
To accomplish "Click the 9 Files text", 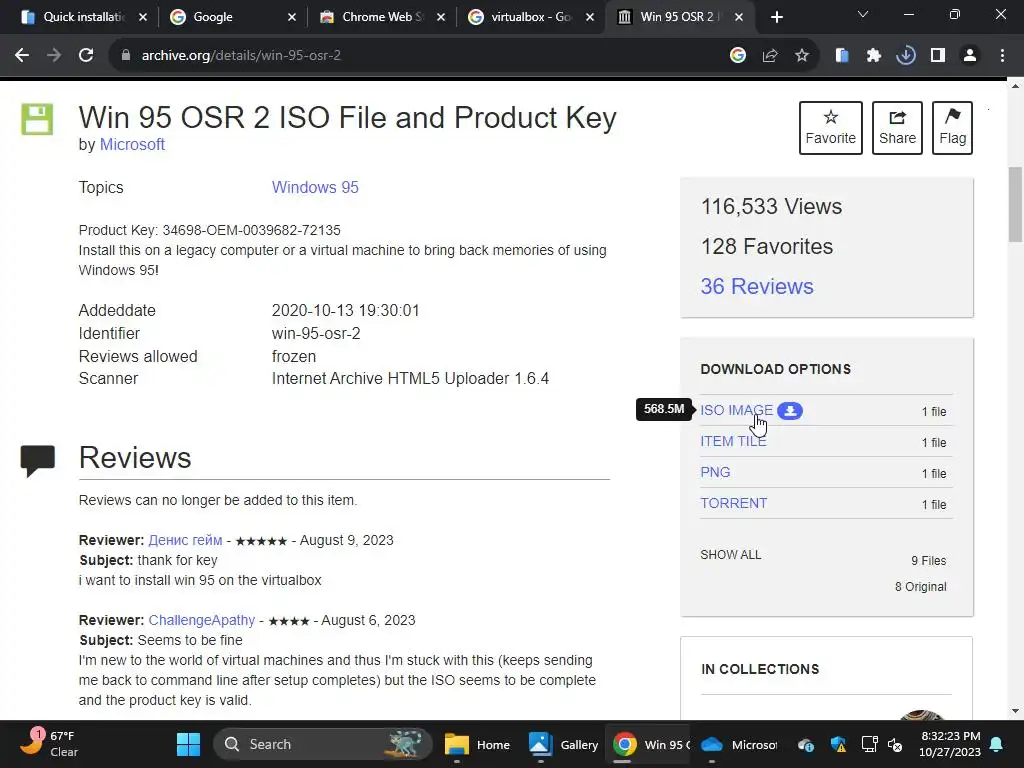I will pyautogui.click(x=929, y=560).
